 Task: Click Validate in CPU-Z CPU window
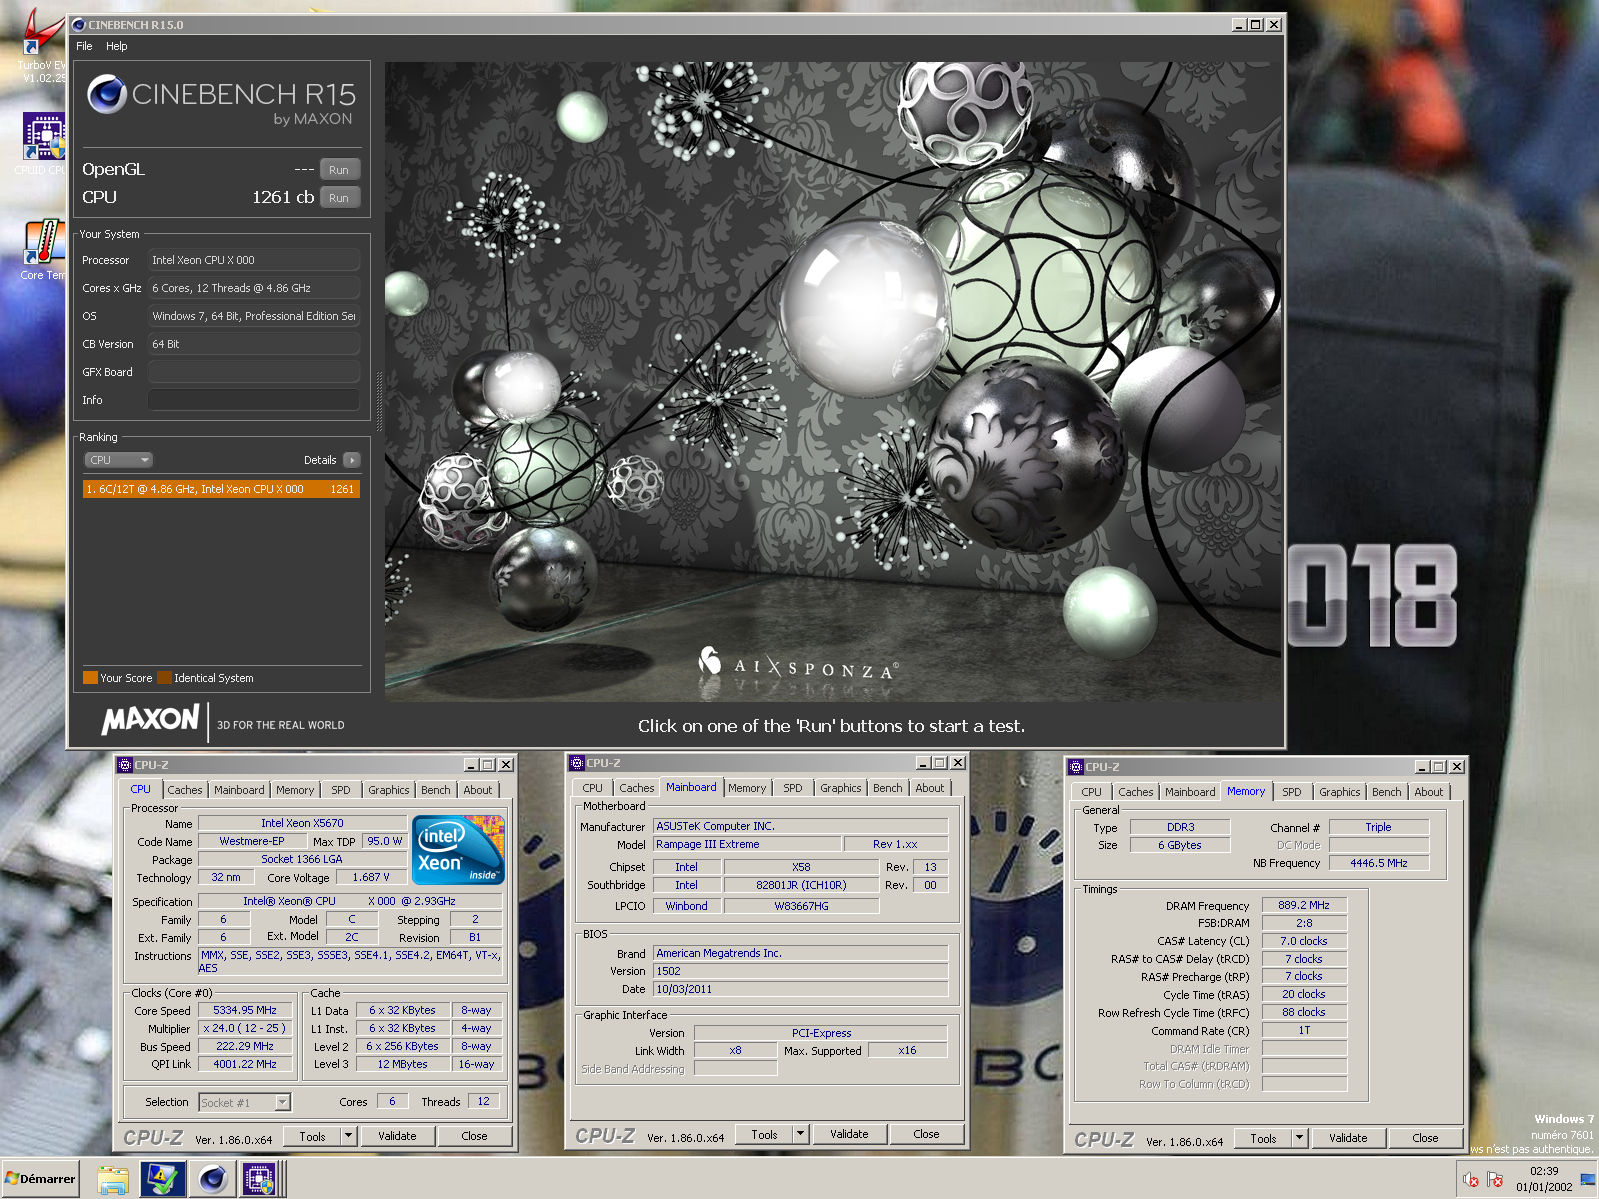(x=397, y=1136)
